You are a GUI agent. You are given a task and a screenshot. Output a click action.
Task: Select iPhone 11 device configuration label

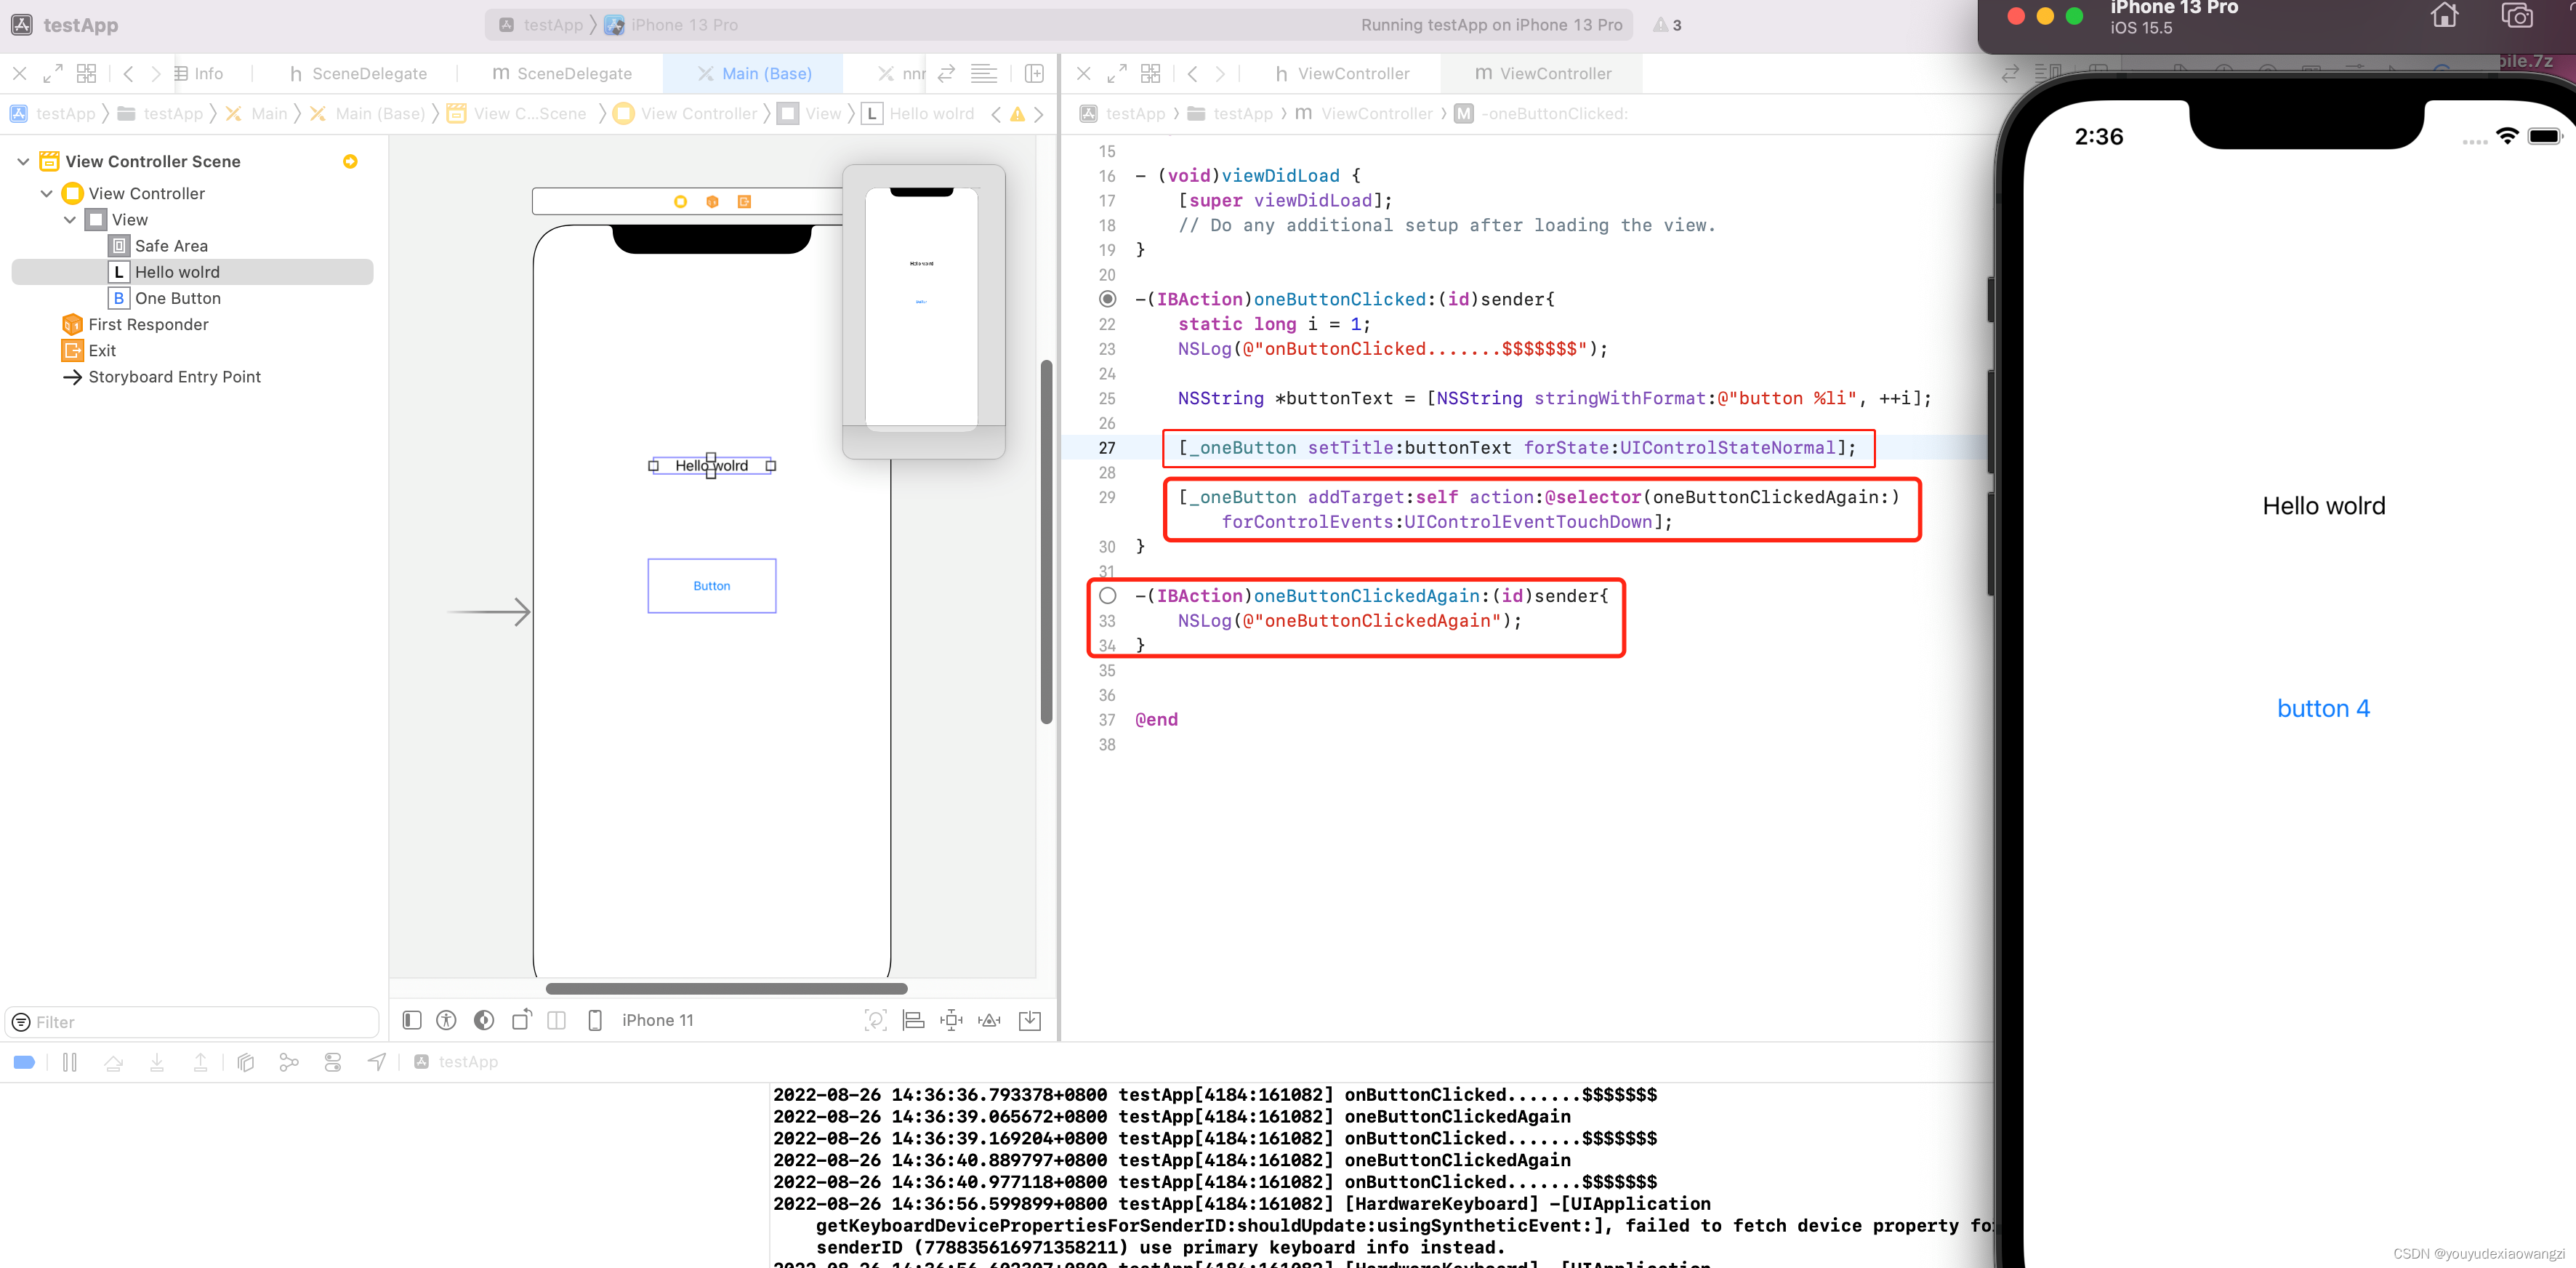click(x=657, y=1020)
